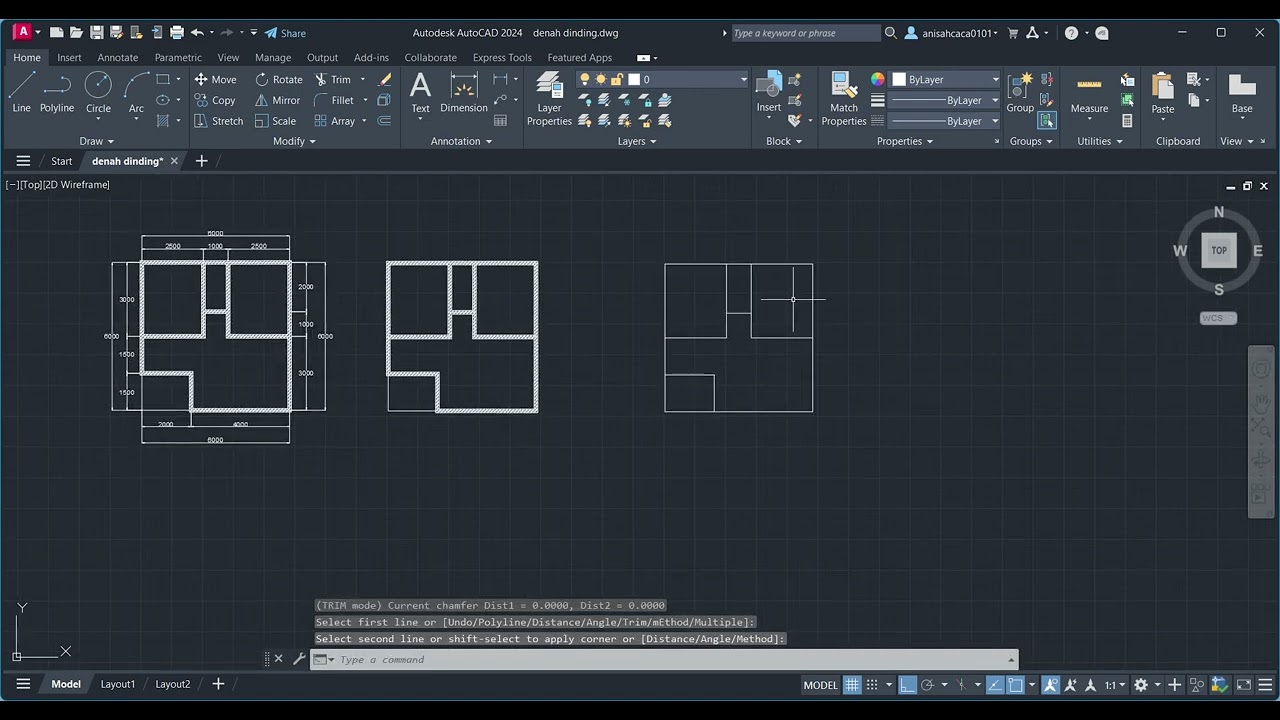Click the Move tool in Modify
Viewport: 1280px width, 720px height.
tap(215, 79)
